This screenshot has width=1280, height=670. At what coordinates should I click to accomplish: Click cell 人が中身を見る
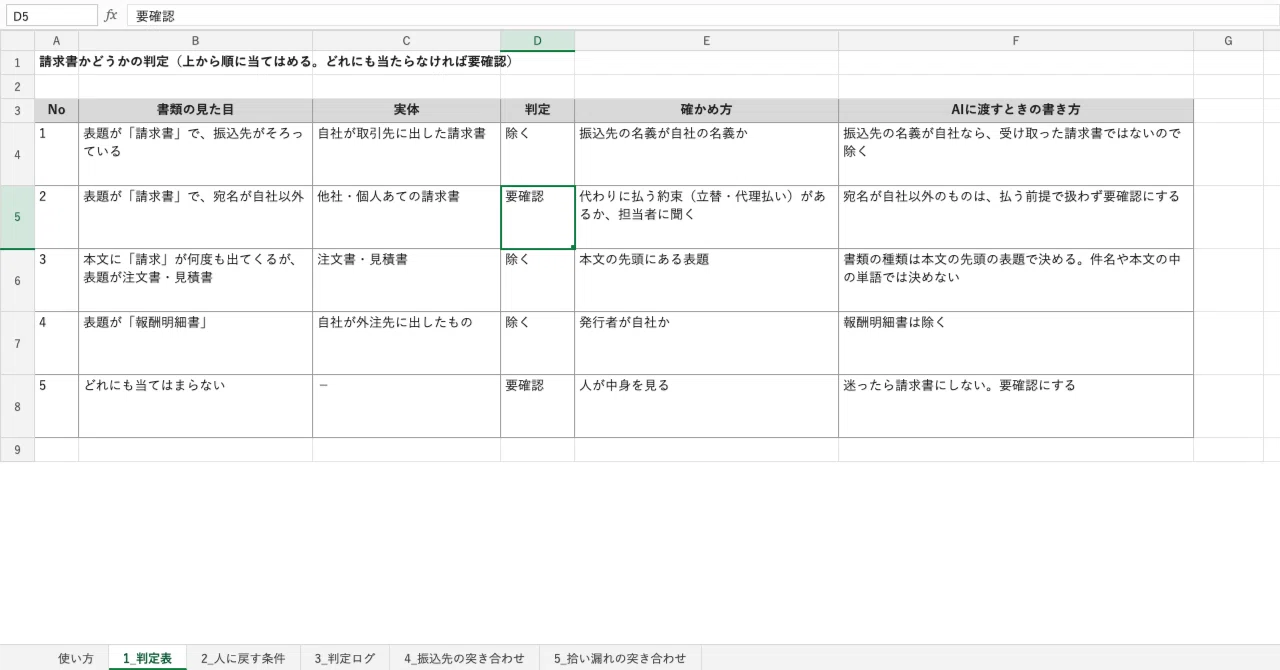[x=706, y=406]
